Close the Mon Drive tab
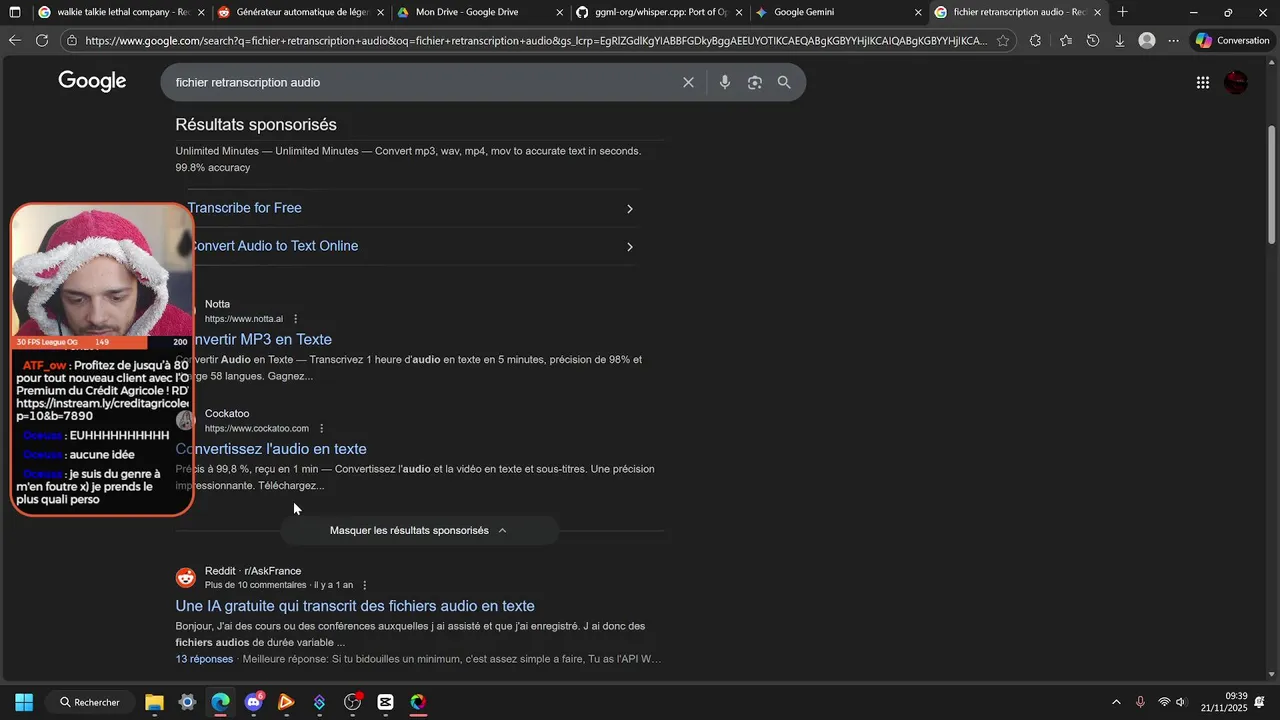 pos(560,13)
